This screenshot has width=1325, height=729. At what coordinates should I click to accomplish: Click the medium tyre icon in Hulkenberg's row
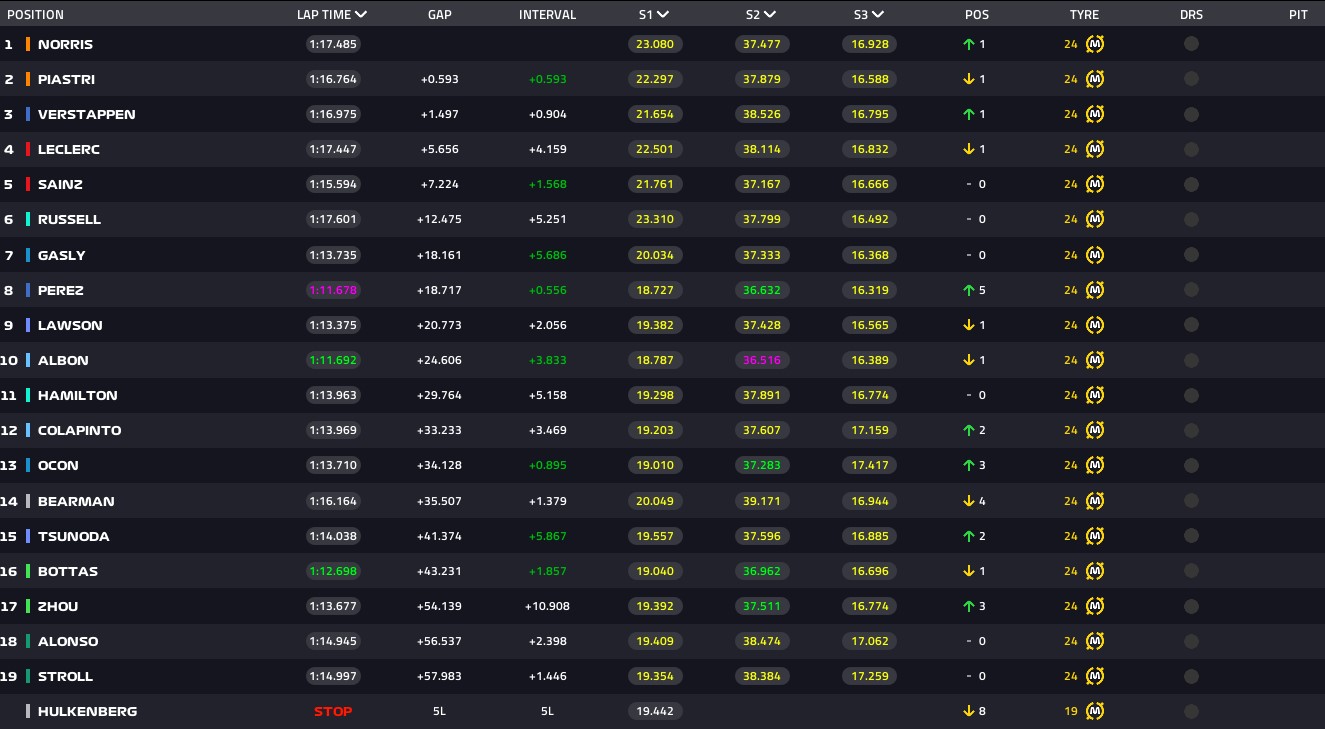pos(1095,711)
